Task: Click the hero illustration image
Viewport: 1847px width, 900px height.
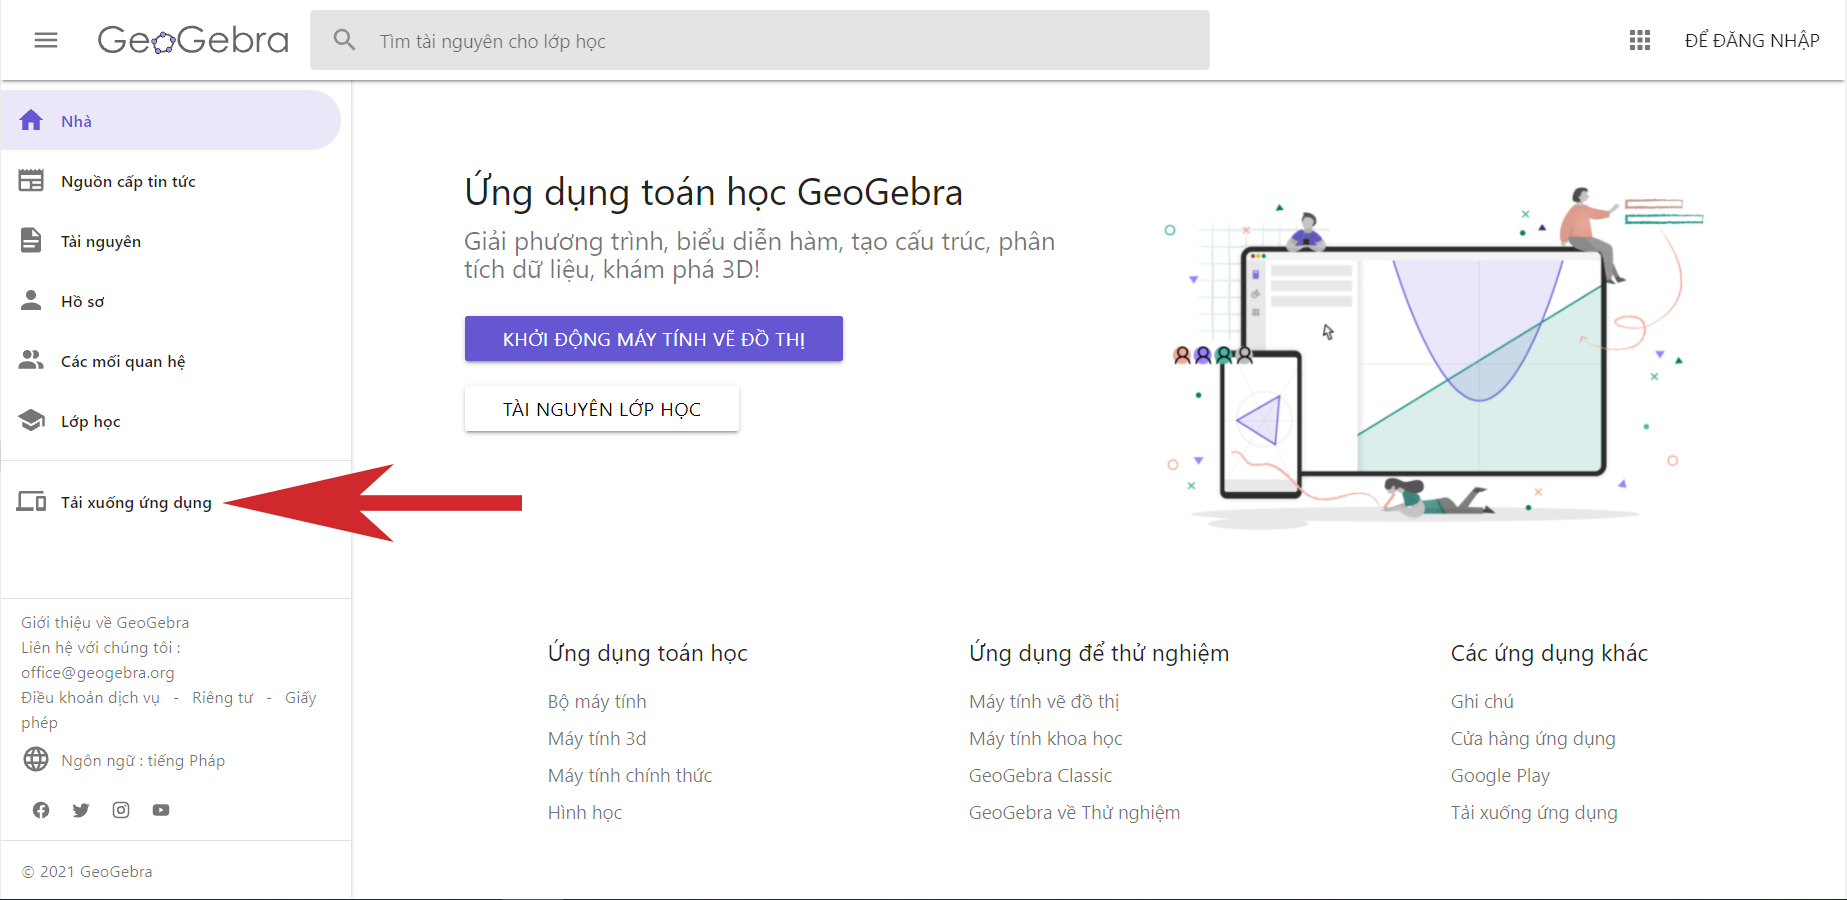Action: [x=1435, y=355]
